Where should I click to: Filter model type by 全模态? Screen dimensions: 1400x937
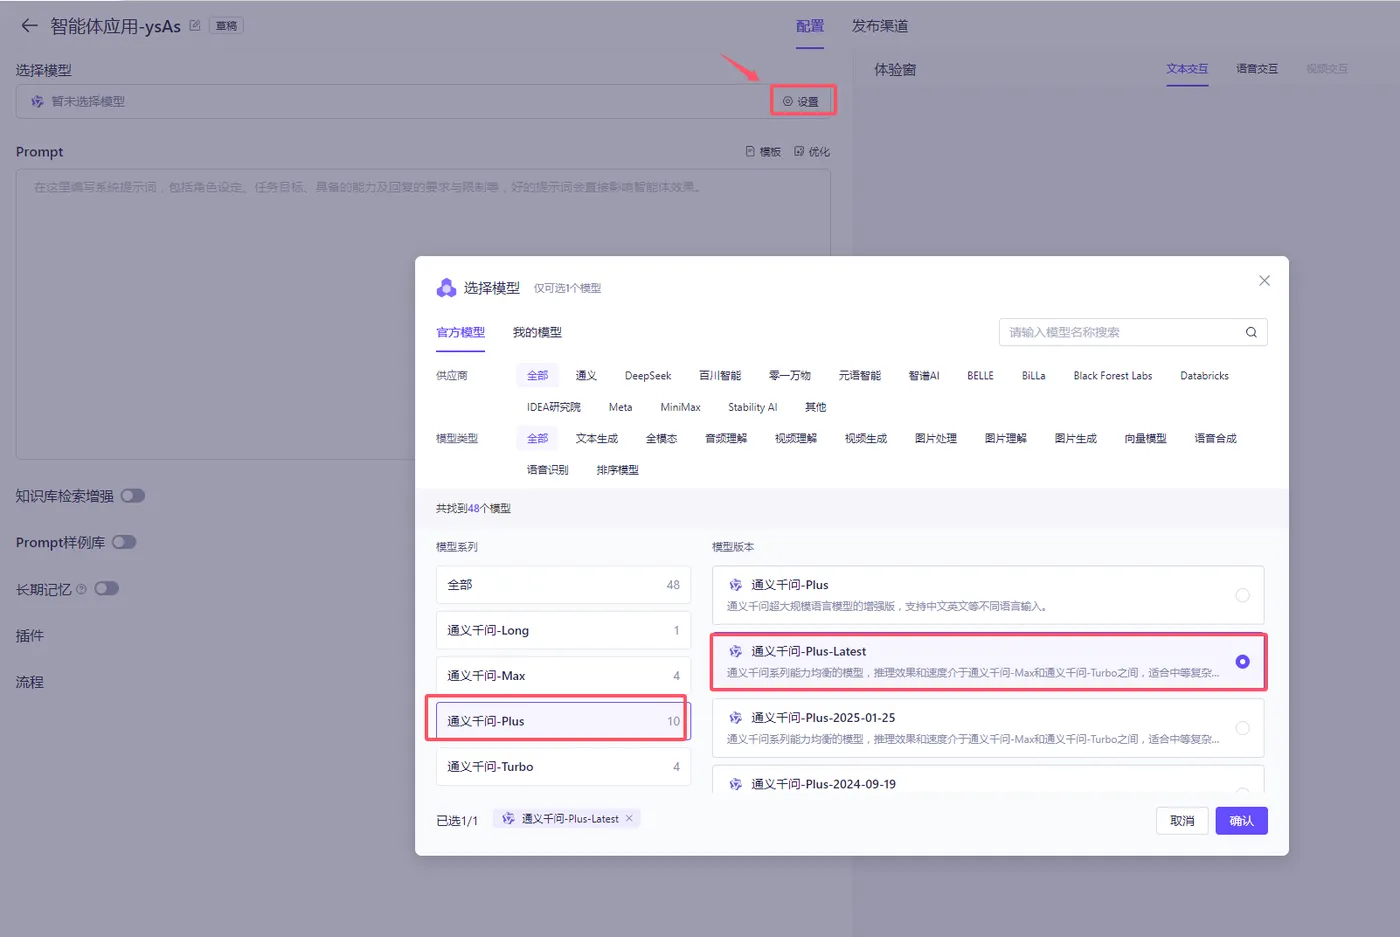[x=661, y=438]
